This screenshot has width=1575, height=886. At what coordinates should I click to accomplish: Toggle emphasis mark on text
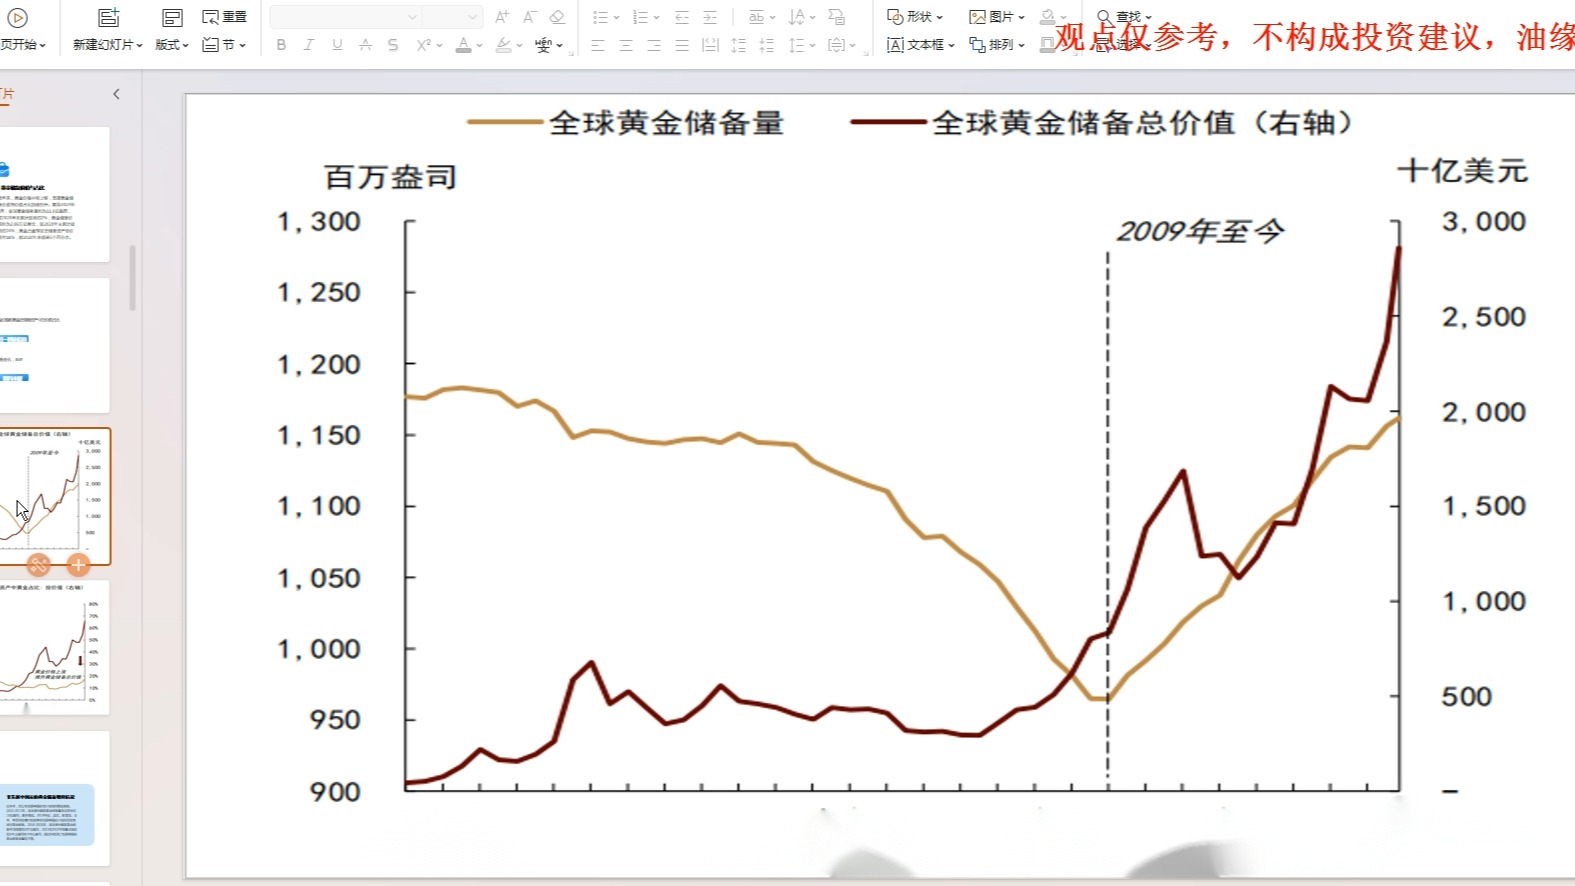[x=365, y=45]
